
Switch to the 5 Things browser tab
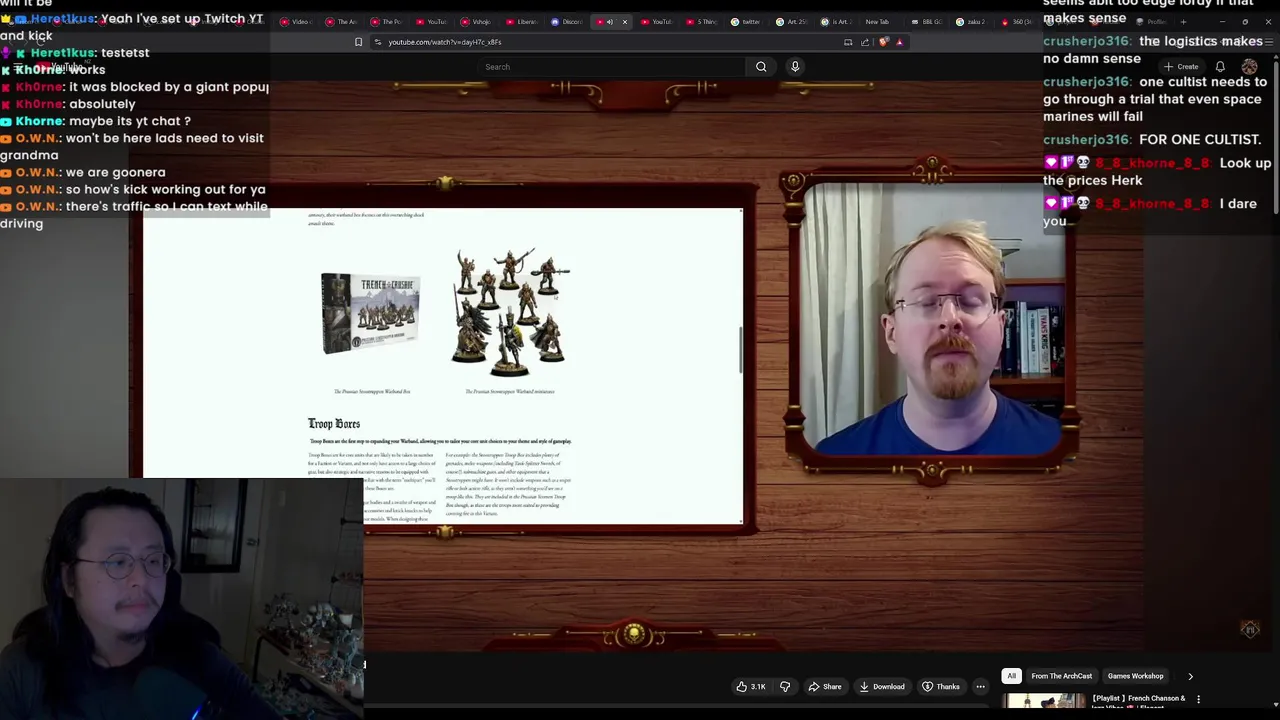point(704,22)
